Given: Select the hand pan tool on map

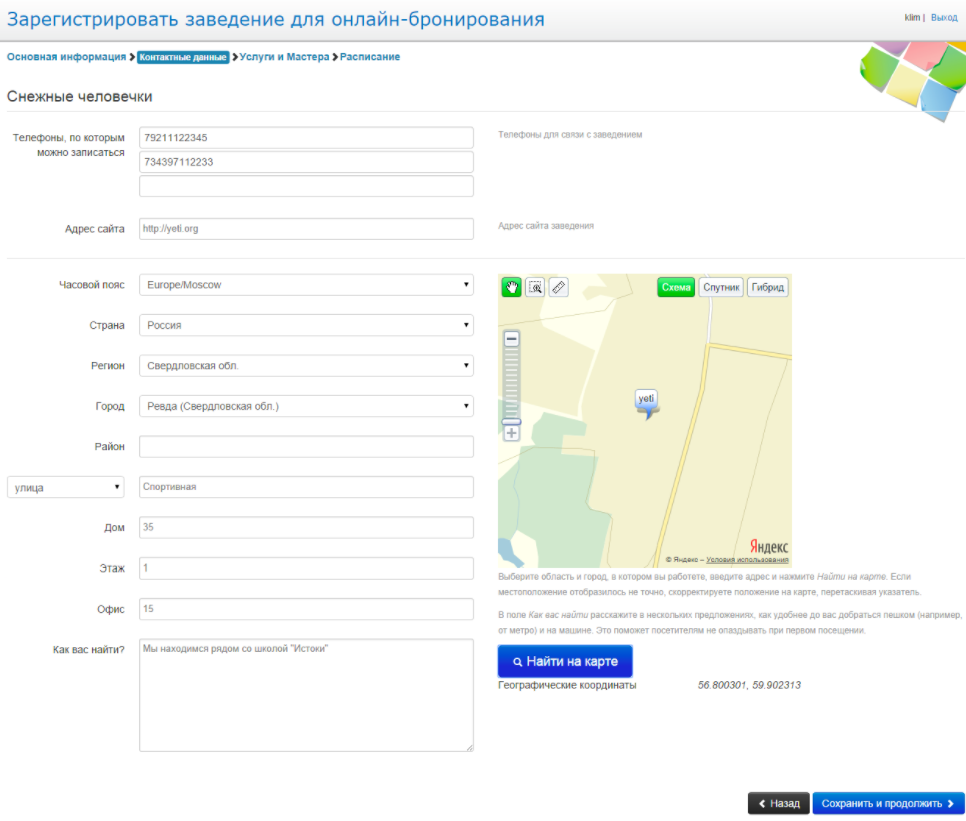Looking at the screenshot, I should click(511, 287).
